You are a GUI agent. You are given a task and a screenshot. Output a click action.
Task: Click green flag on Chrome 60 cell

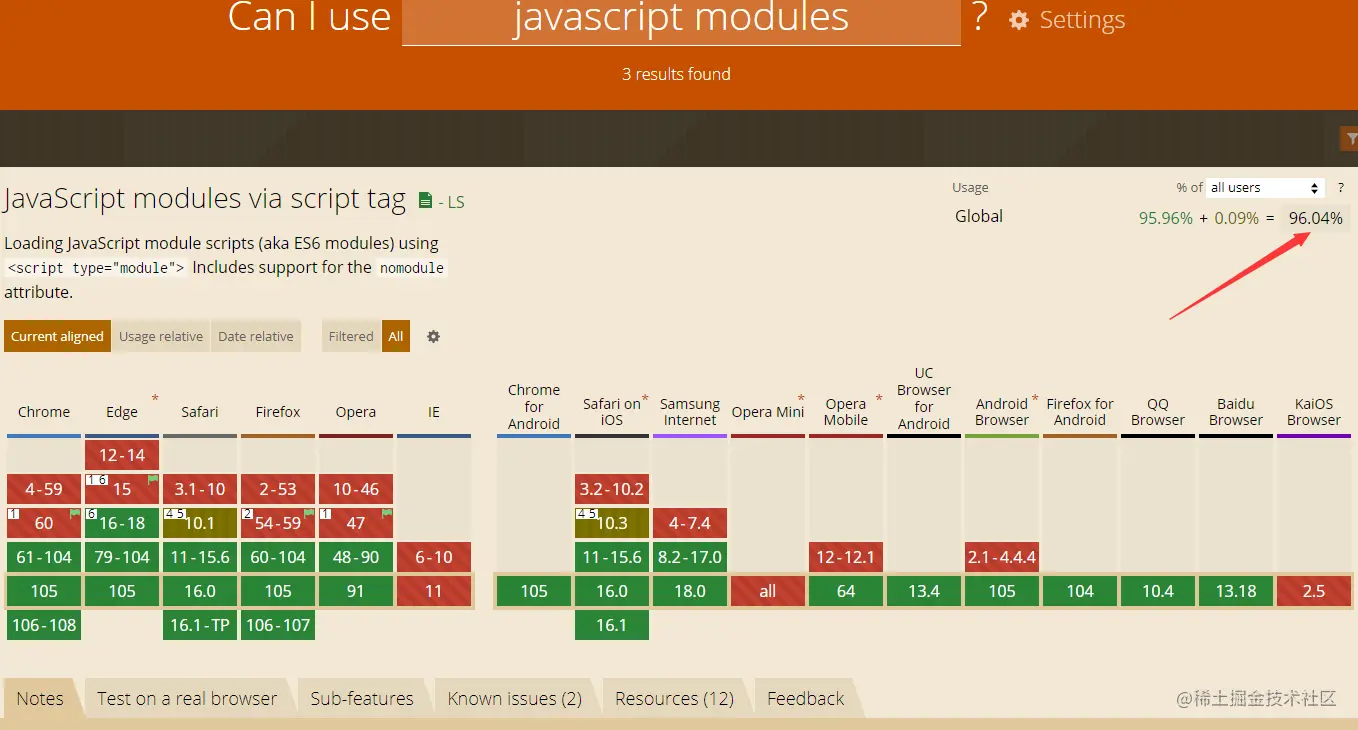(75, 514)
